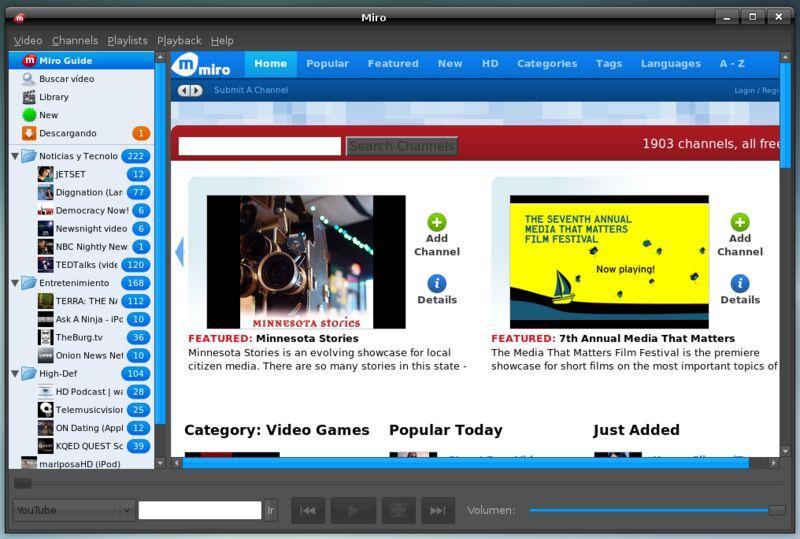Click the guide horizontal scrollbar
This screenshot has height=539, width=800.
[465, 463]
